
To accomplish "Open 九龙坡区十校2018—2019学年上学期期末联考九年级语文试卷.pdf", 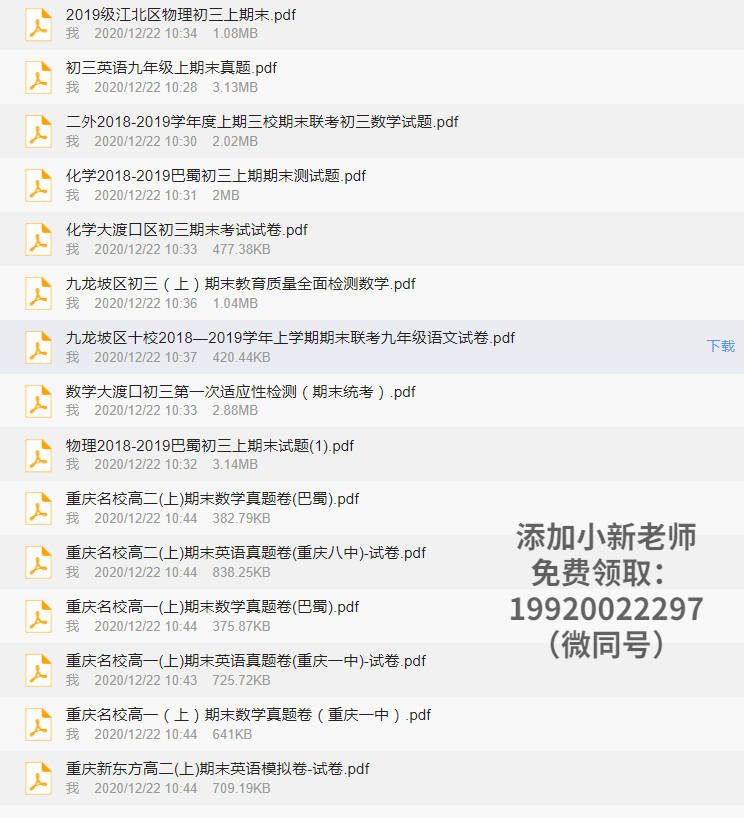I will (x=290, y=338).
